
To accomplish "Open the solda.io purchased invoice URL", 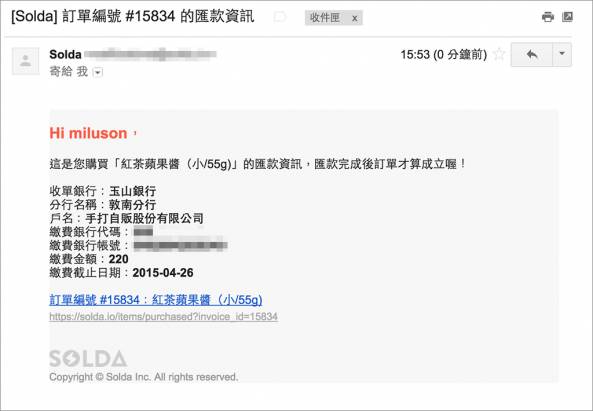I will click(163, 316).
